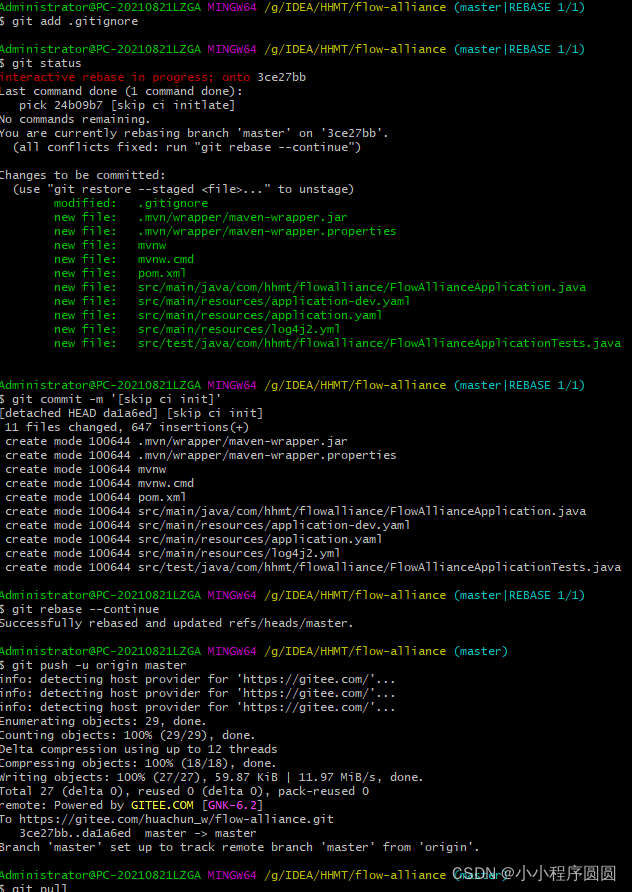Click 'You are currently rebasing branch' line
Screen dimensions: 632x892
click(194, 133)
